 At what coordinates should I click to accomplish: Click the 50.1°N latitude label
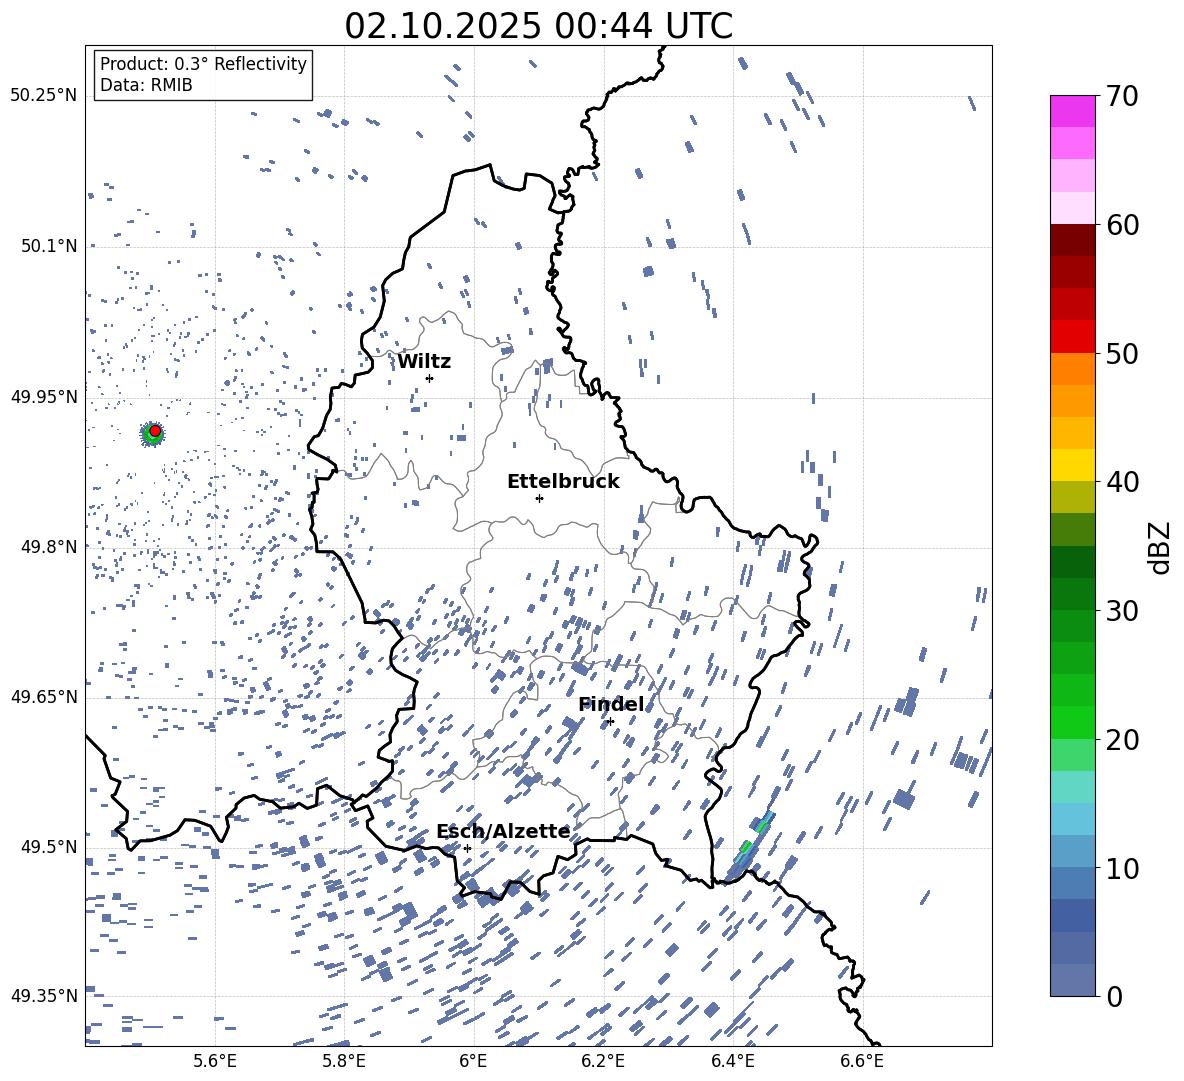click(49, 246)
